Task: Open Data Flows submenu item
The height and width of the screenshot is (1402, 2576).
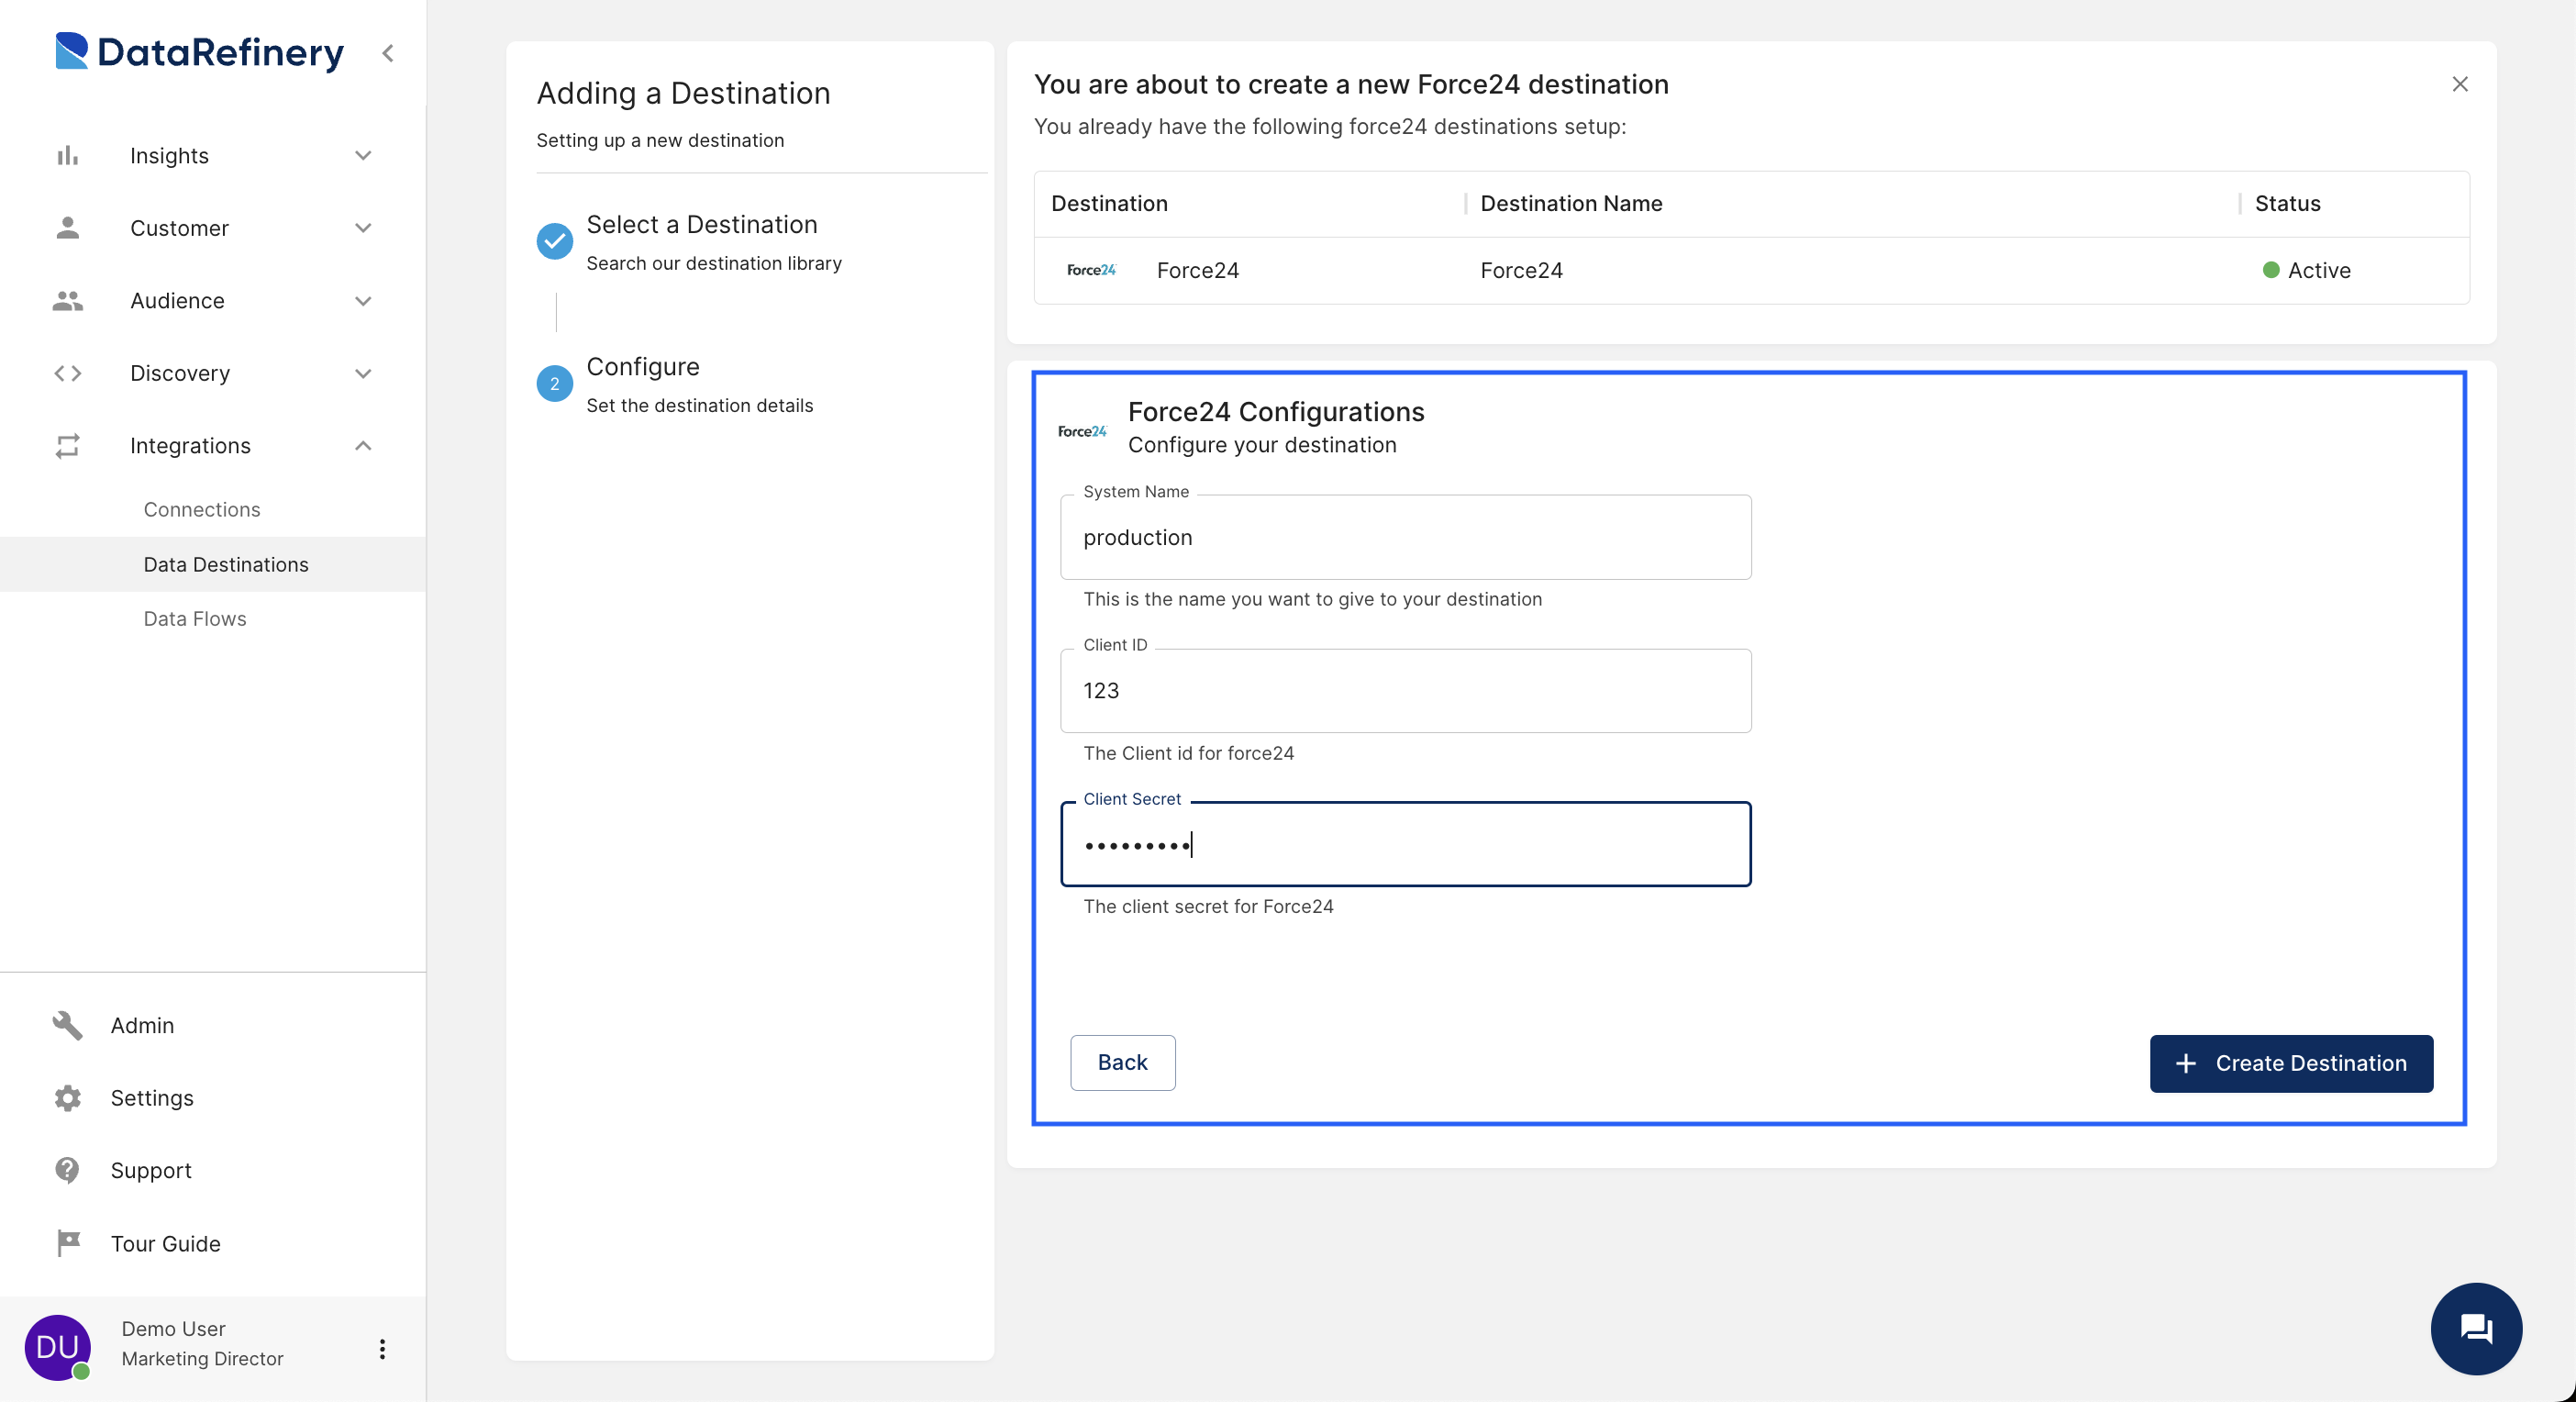Action: pos(195,619)
